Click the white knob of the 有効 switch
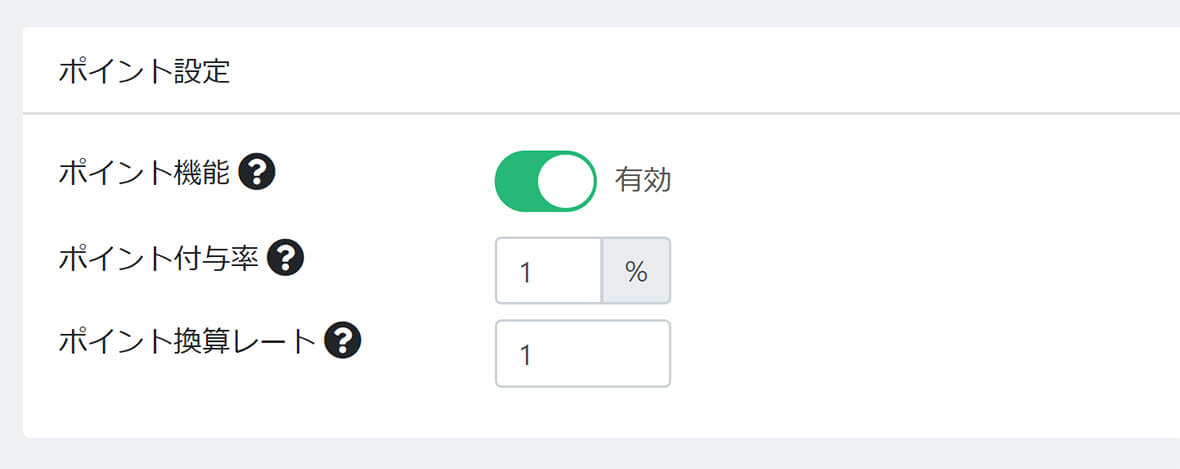Viewport: 1180px width, 469px height. click(x=567, y=181)
